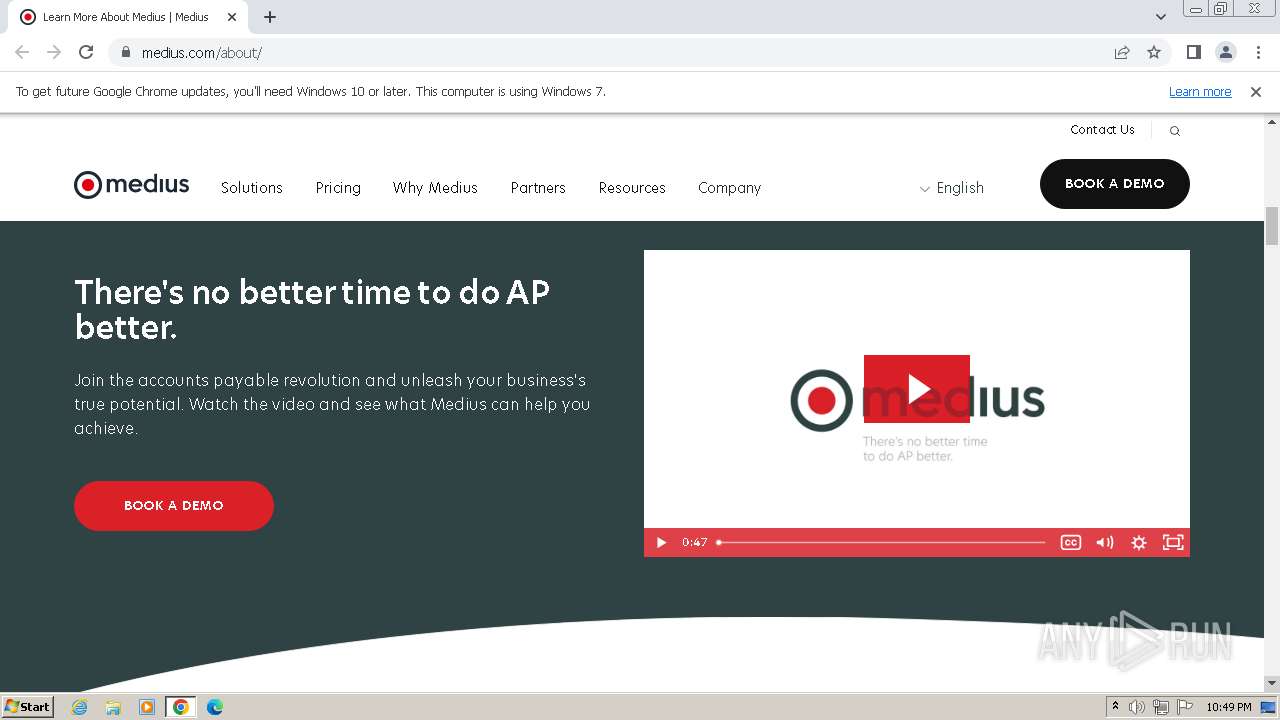Screen dimensions: 1280x720
Task: Click the Medius logo in header
Action: pos(131,185)
